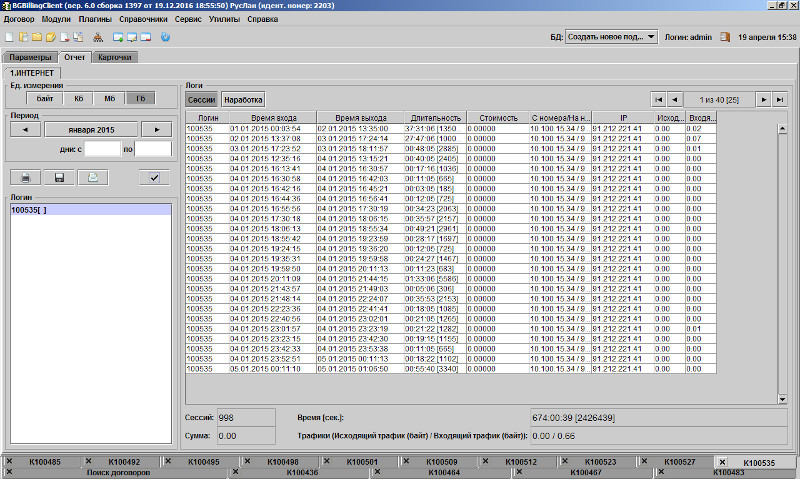Switch measurement unit to Мб

click(x=109, y=98)
